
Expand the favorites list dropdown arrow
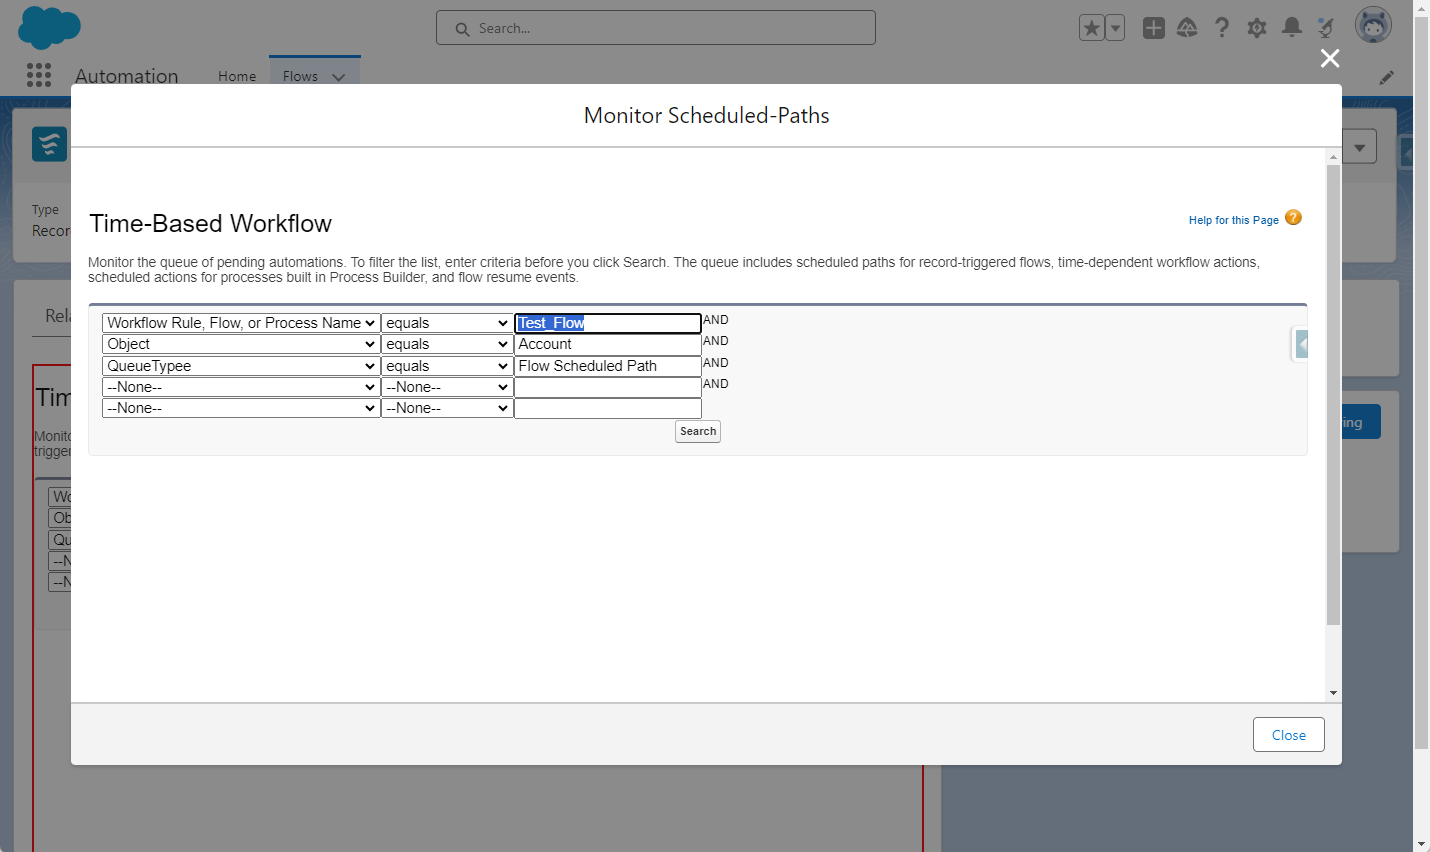[x=1115, y=28]
